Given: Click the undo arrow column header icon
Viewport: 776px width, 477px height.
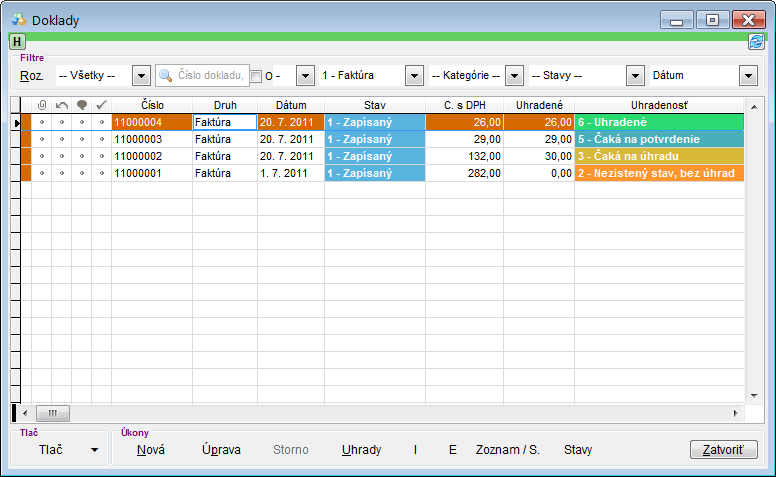Looking at the screenshot, I should [x=62, y=104].
